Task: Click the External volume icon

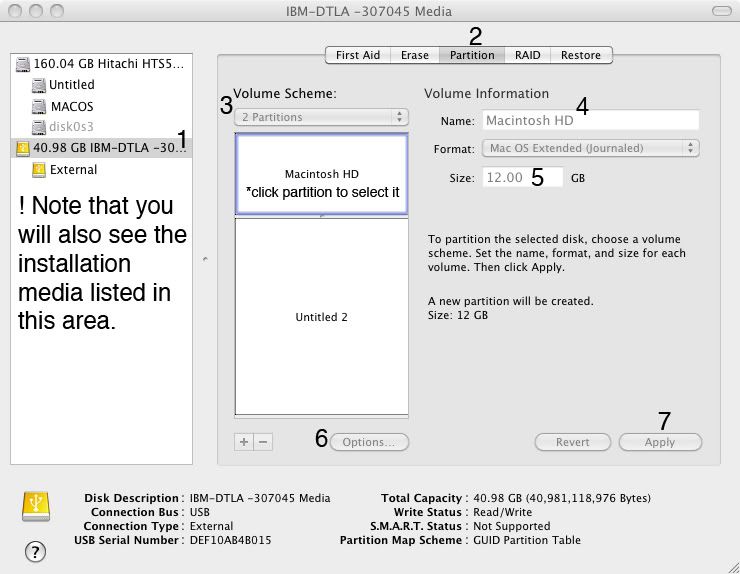Action: pos(39,170)
